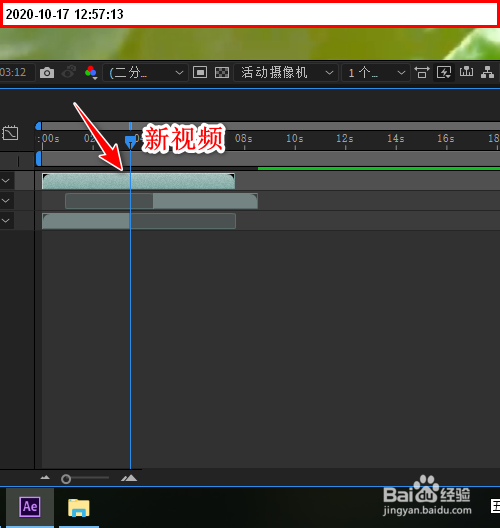Click the fast previews lightning icon
500x528 pixels.
(444, 72)
